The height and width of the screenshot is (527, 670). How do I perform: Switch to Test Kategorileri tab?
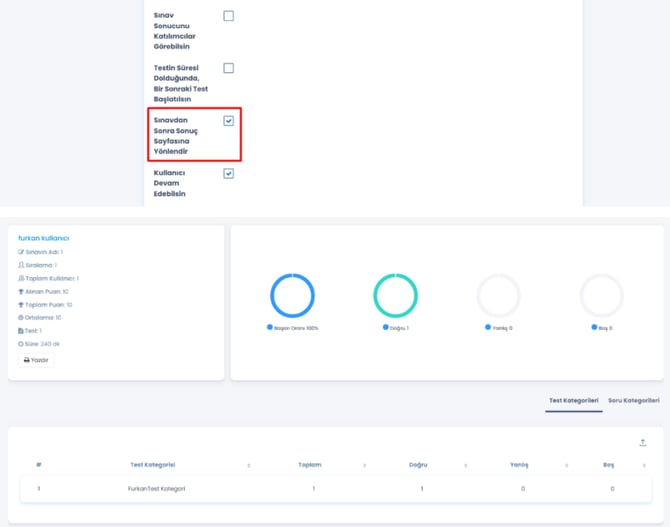click(573, 400)
